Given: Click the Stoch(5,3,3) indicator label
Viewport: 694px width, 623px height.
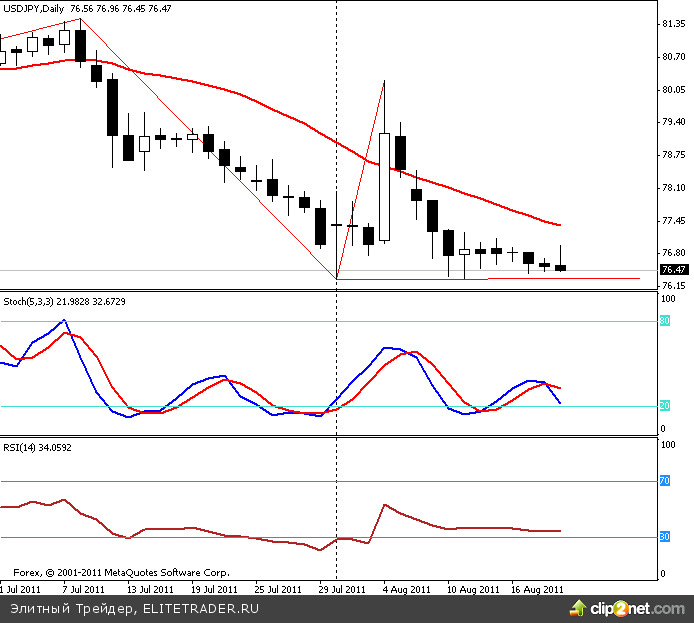Looking at the screenshot, I should (x=32, y=301).
